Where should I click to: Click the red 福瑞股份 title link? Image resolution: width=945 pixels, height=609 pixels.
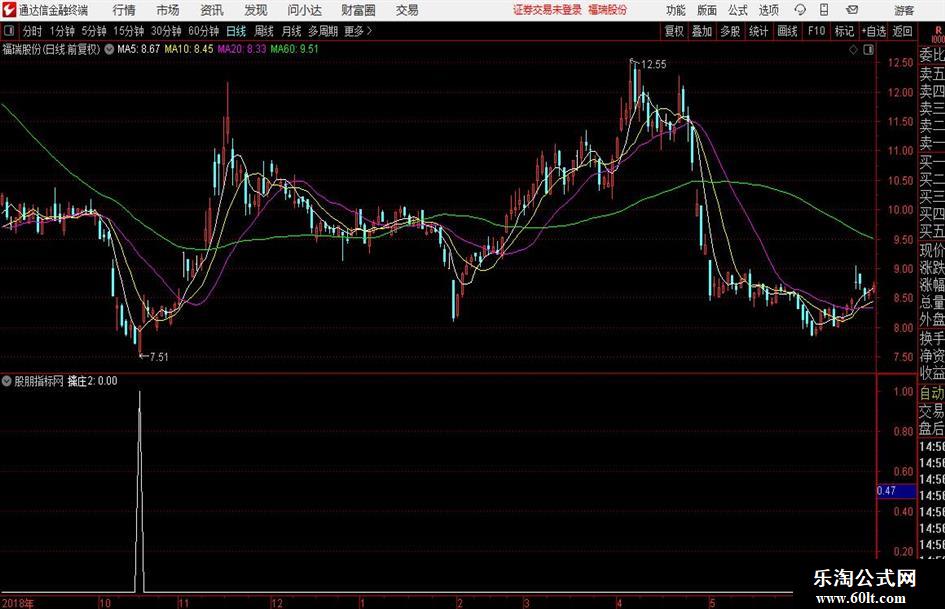click(x=608, y=10)
